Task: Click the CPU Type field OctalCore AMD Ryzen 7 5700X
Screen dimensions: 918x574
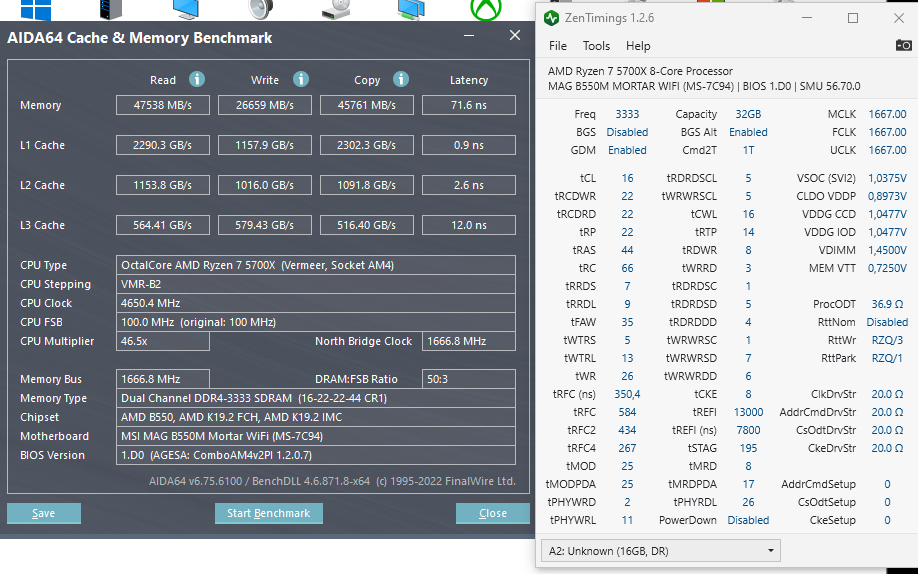Action: pos(316,265)
